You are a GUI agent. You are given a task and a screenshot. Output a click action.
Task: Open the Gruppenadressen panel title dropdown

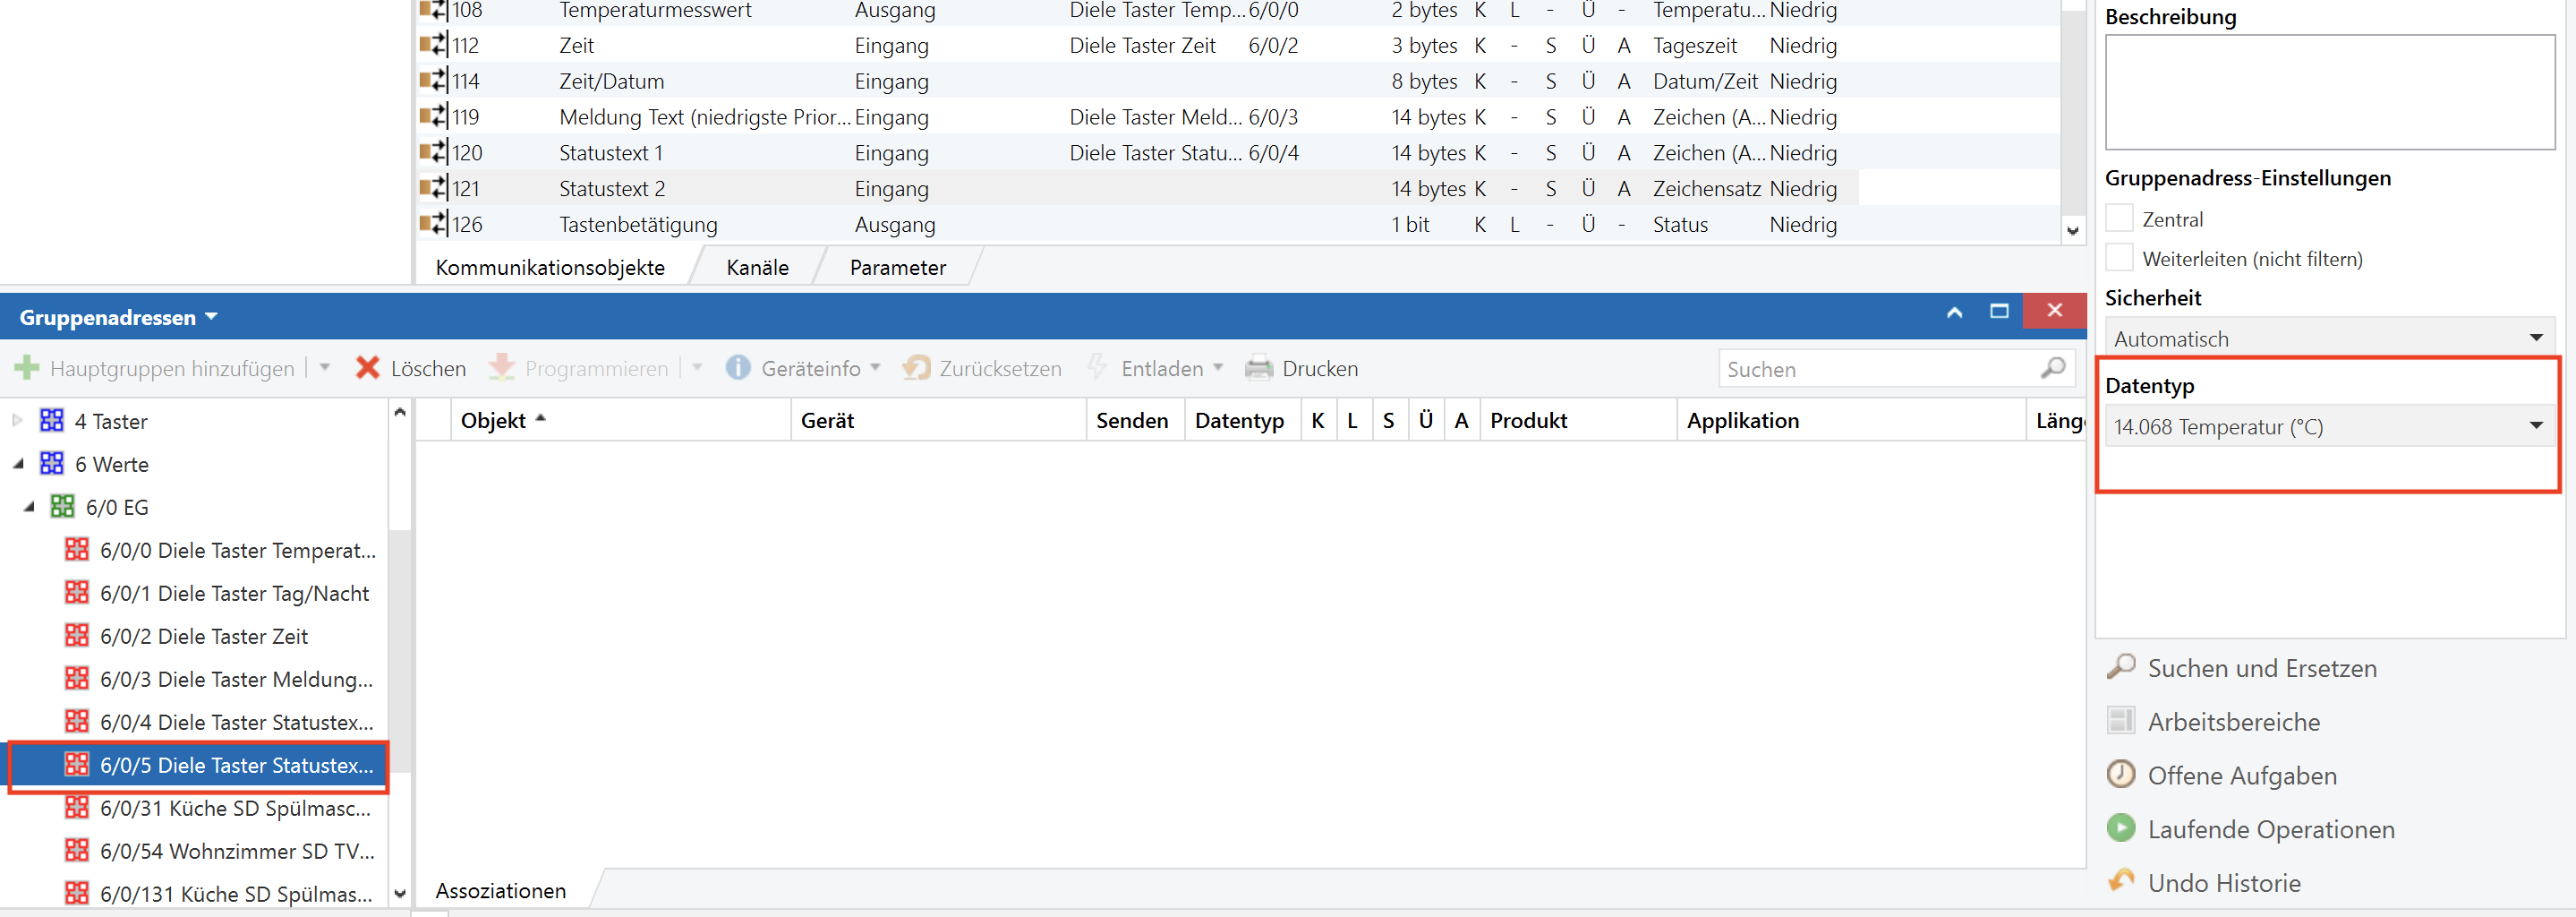click(x=211, y=316)
